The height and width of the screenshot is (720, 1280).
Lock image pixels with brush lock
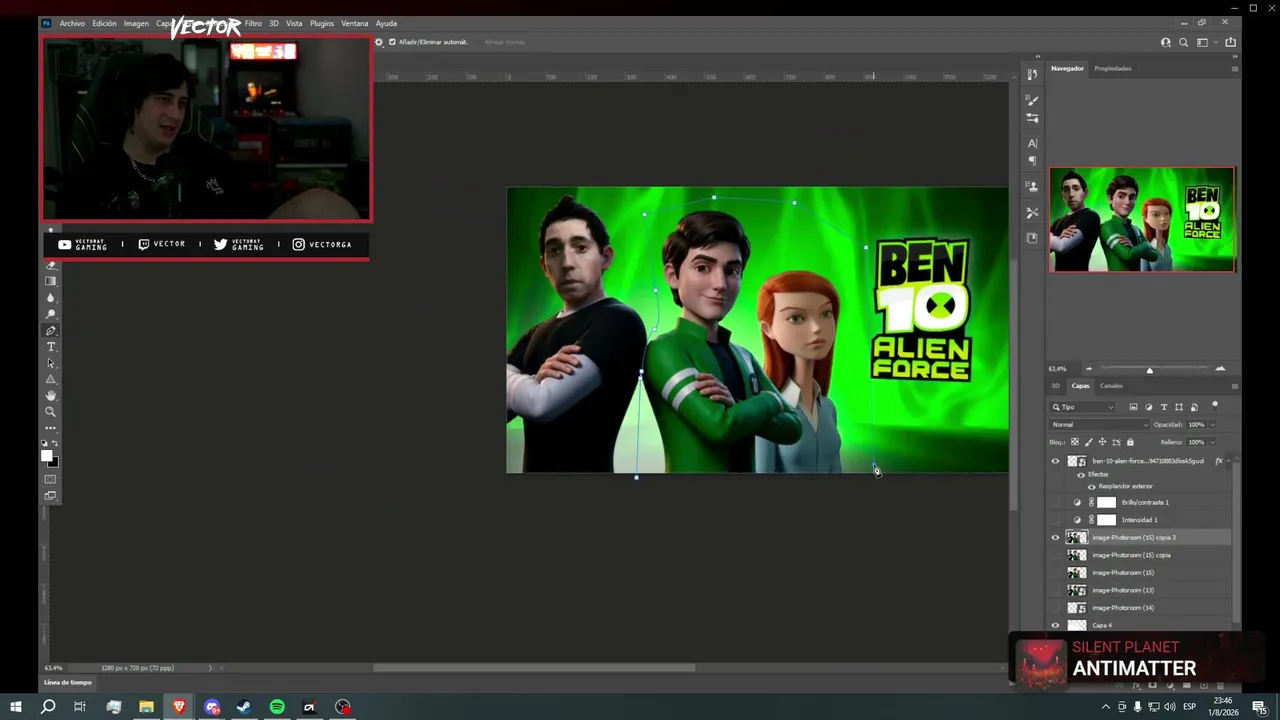1089,442
